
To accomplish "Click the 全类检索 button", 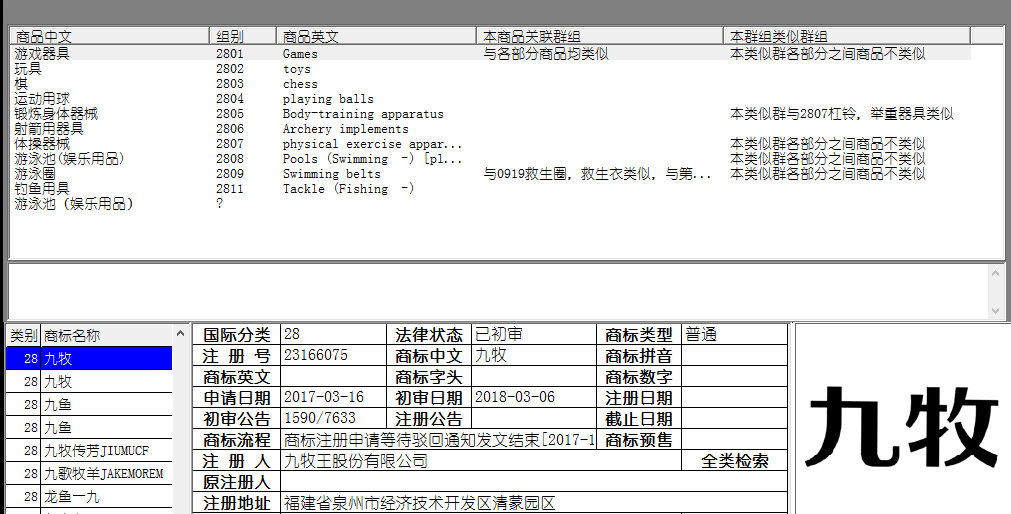I will 734,461.
